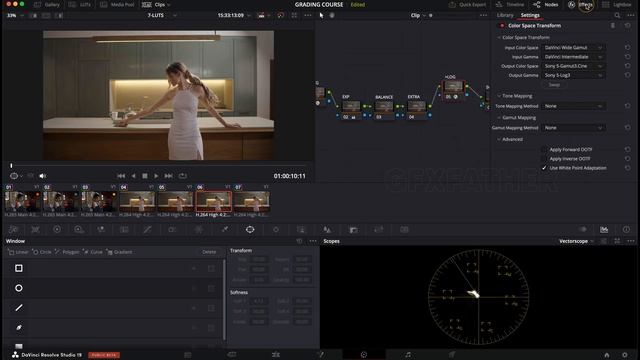Enable Apply Forward OOTF checkbox

pyautogui.click(x=544, y=150)
